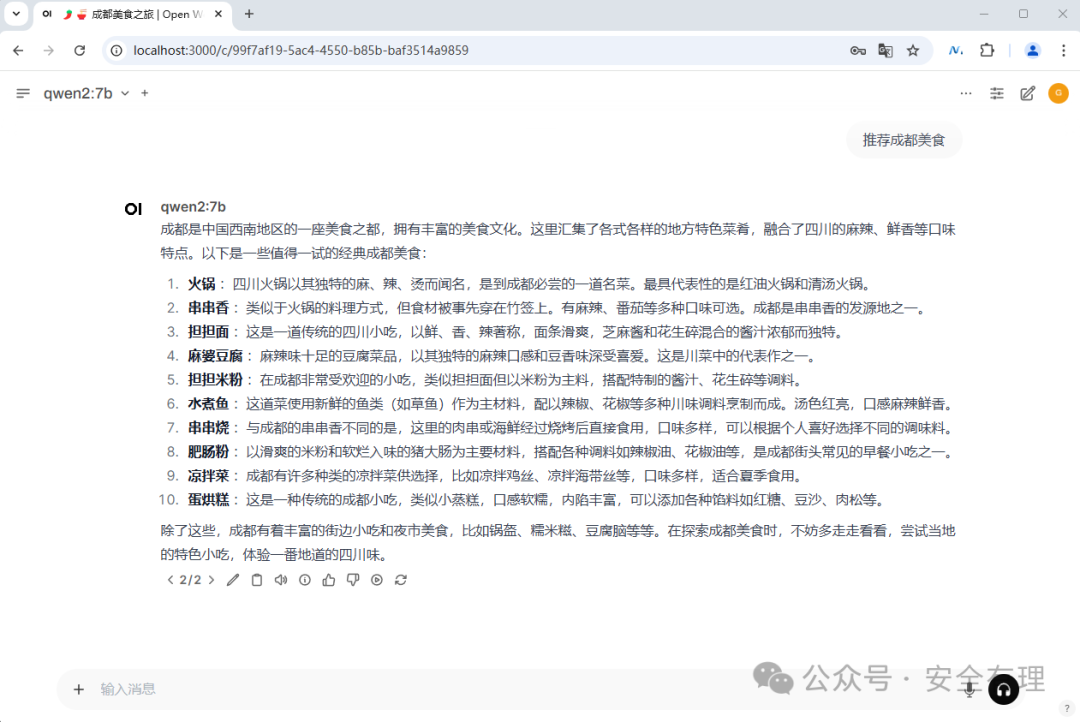View site information icon in address bar
The image size is (1080, 722).
tap(117, 50)
